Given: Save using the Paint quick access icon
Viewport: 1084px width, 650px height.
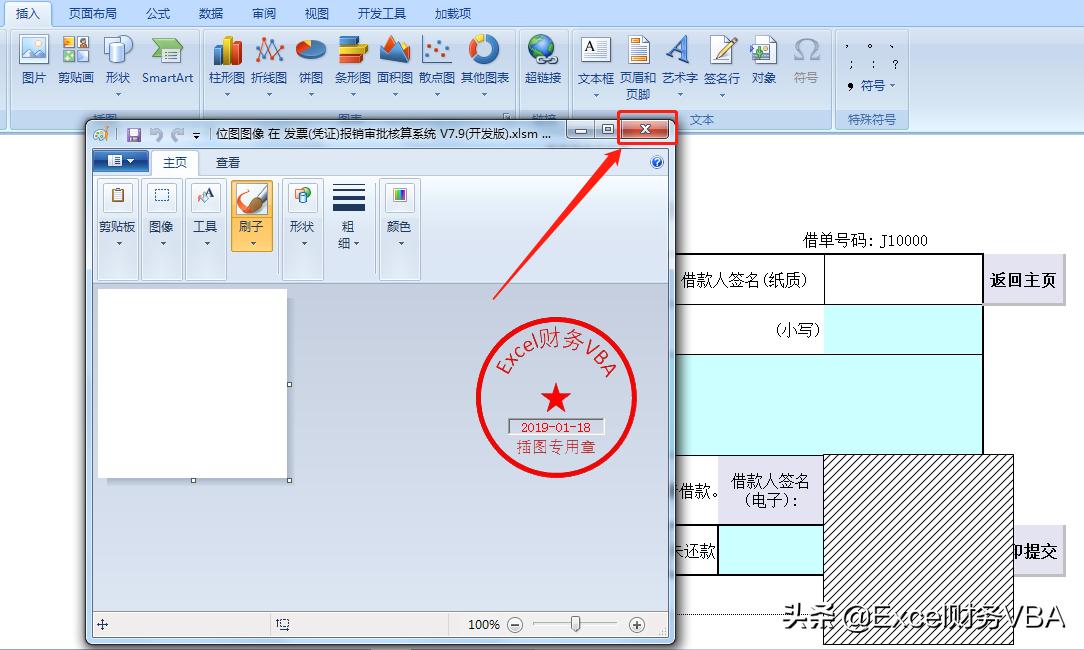Looking at the screenshot, I should pos(134,134).
